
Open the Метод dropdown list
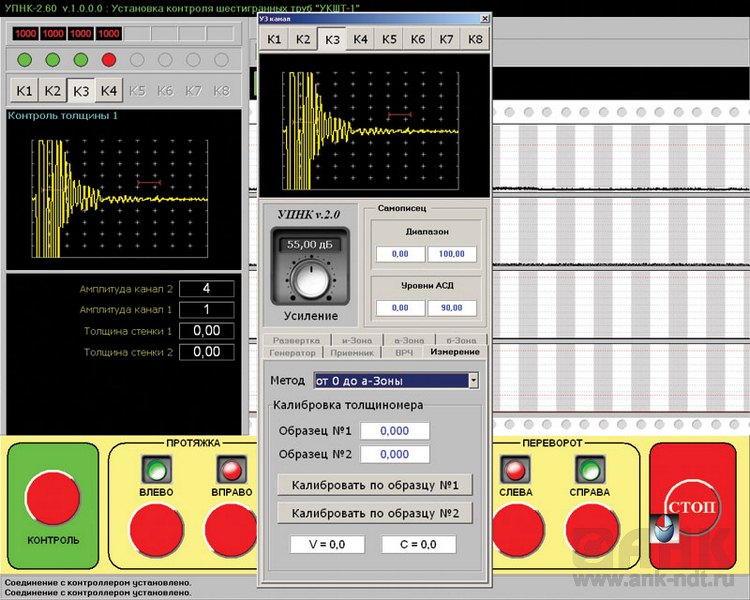coord(473,381)
